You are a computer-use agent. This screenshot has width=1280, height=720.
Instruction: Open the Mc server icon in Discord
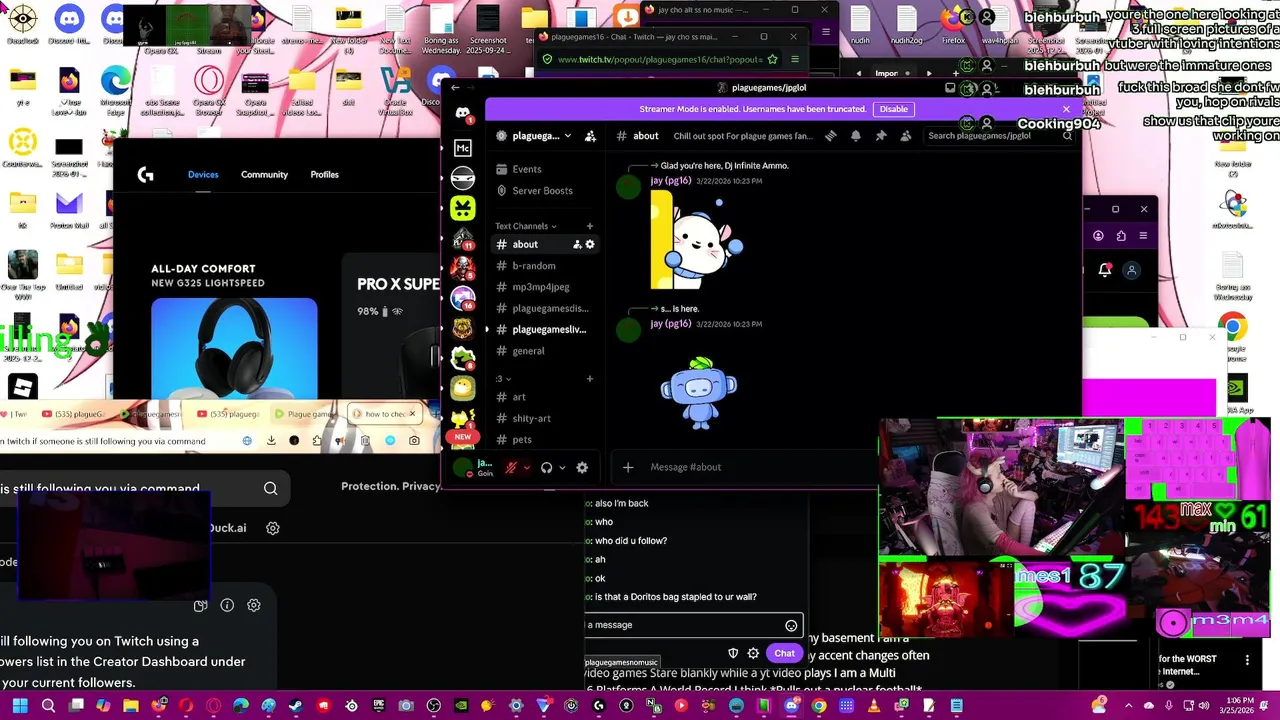click(x=462, y=148)
